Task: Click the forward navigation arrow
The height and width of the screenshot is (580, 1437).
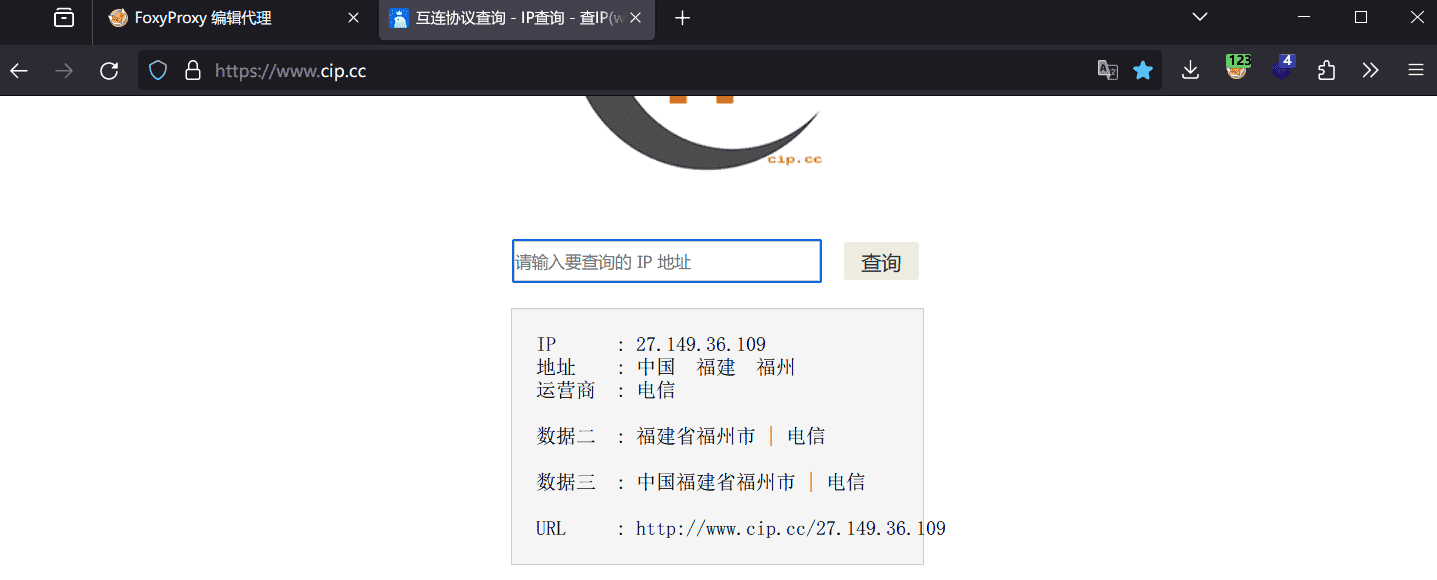Action: [63, 70]
